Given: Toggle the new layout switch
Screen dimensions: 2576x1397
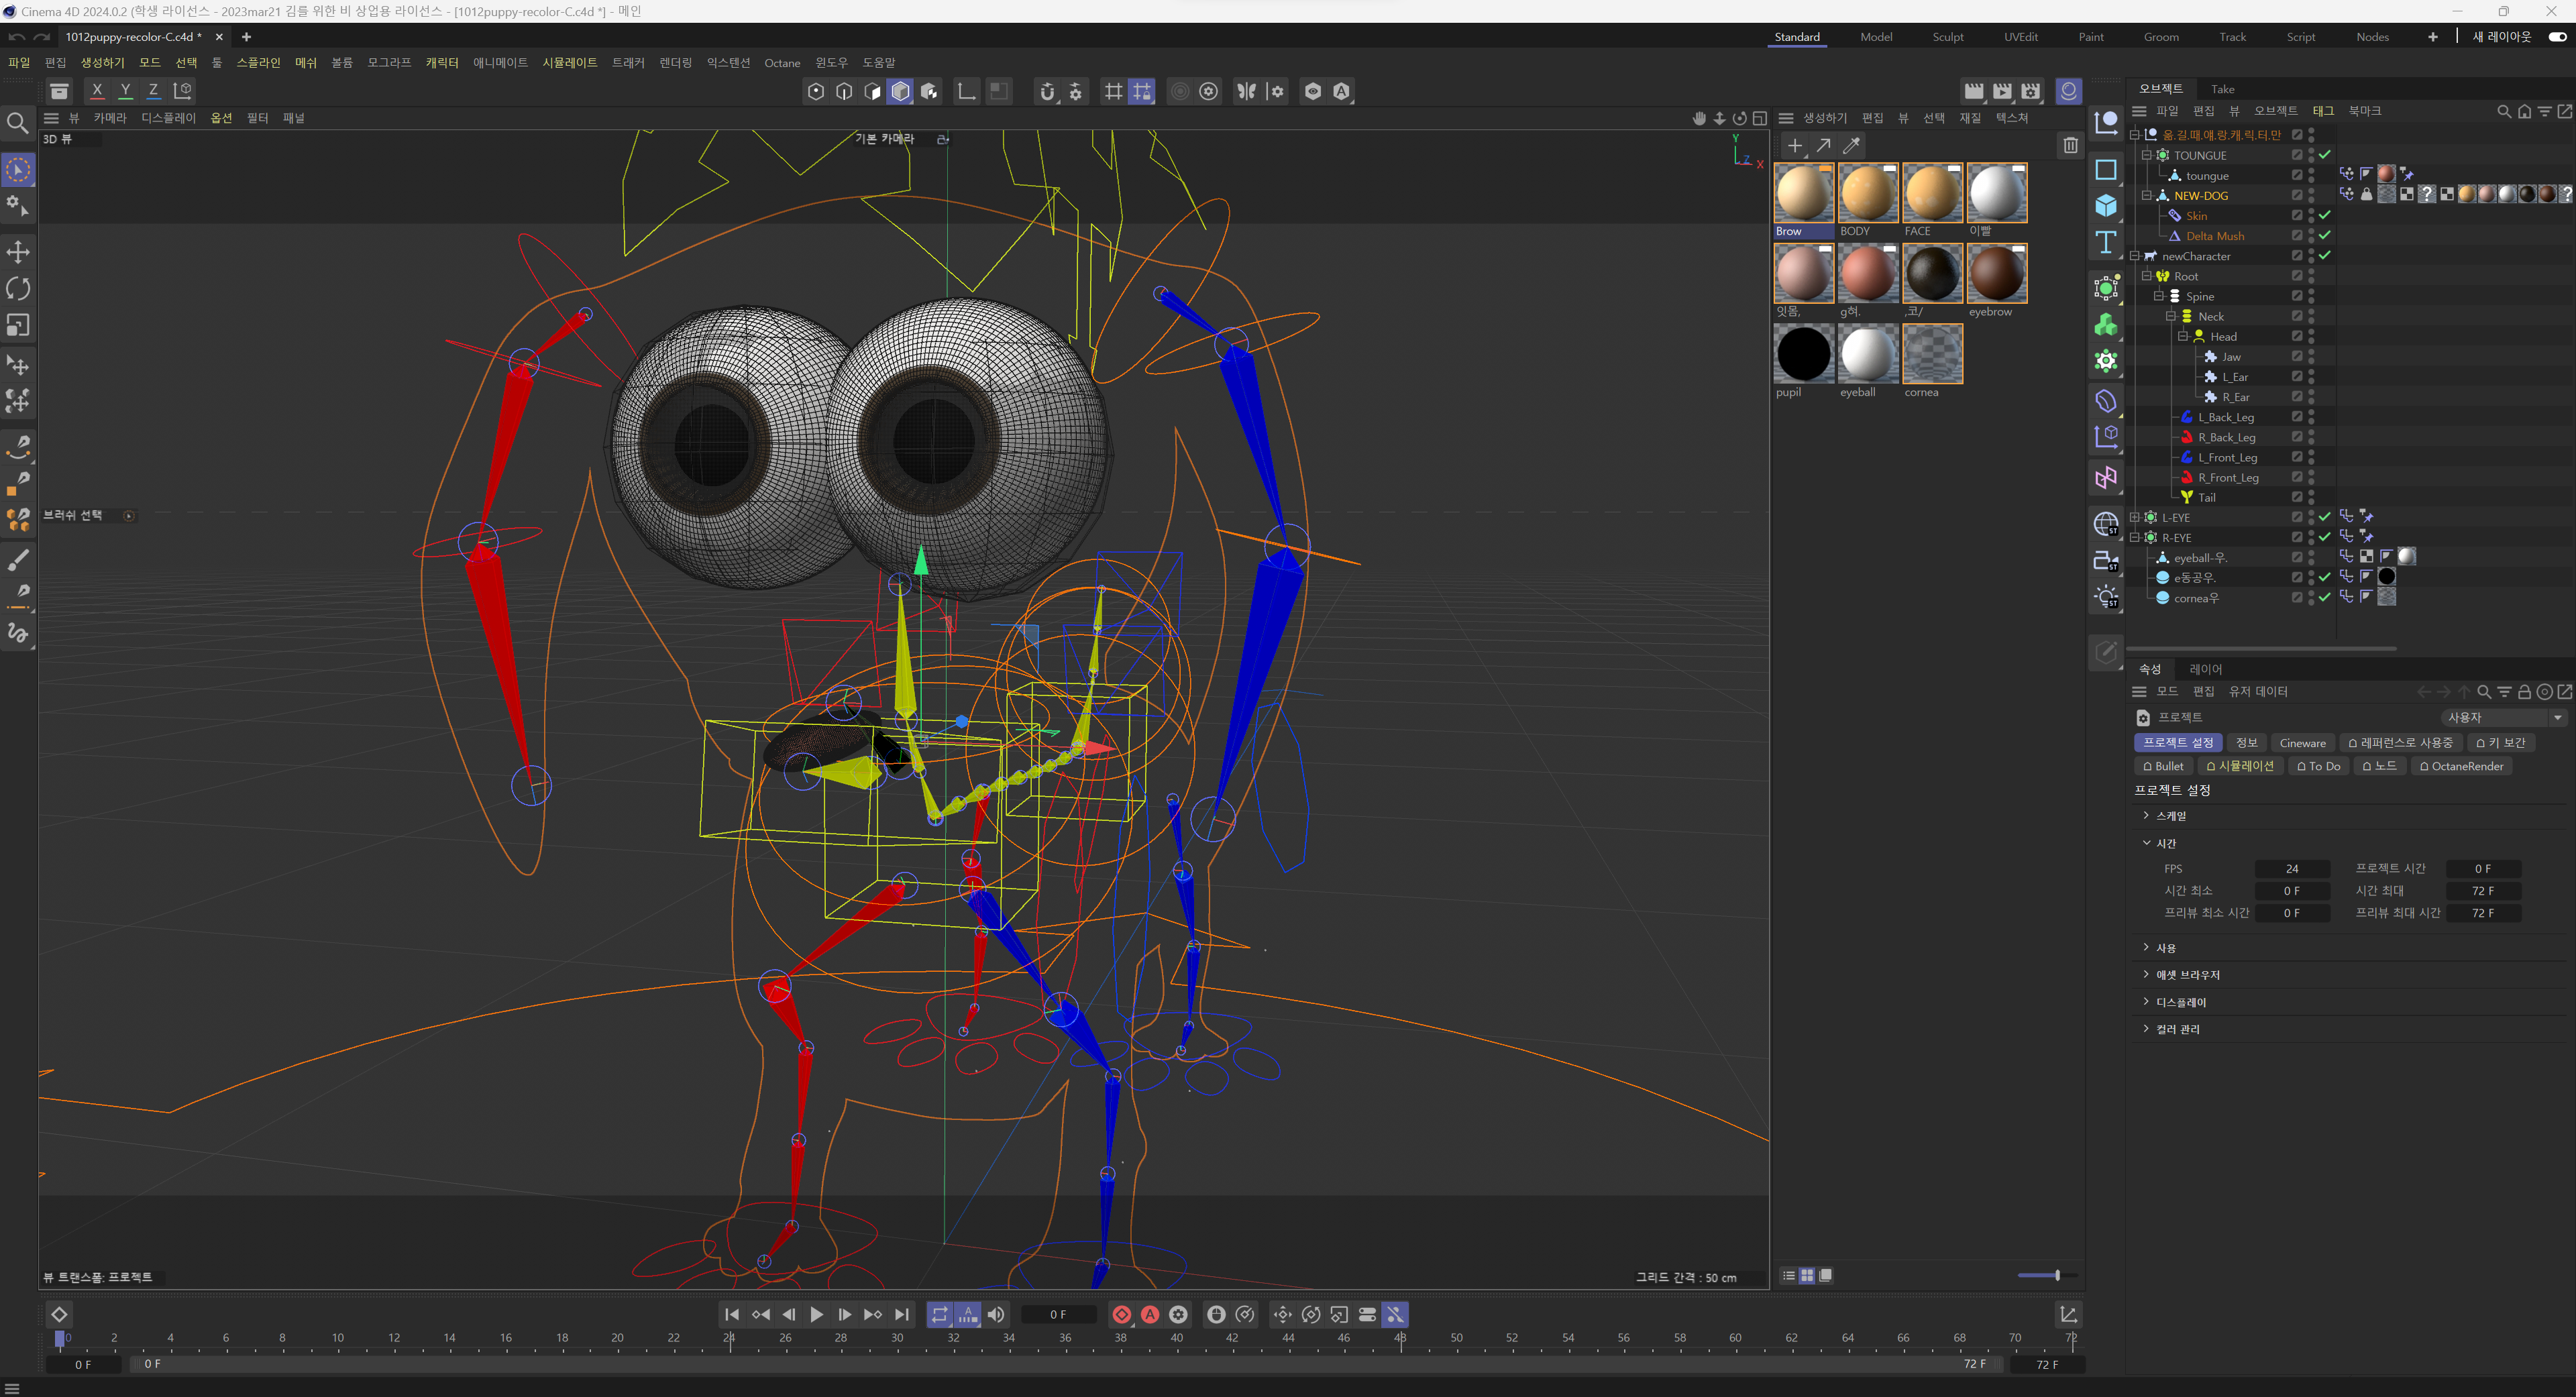Looking at the screenshot, I should point(2557,37).
